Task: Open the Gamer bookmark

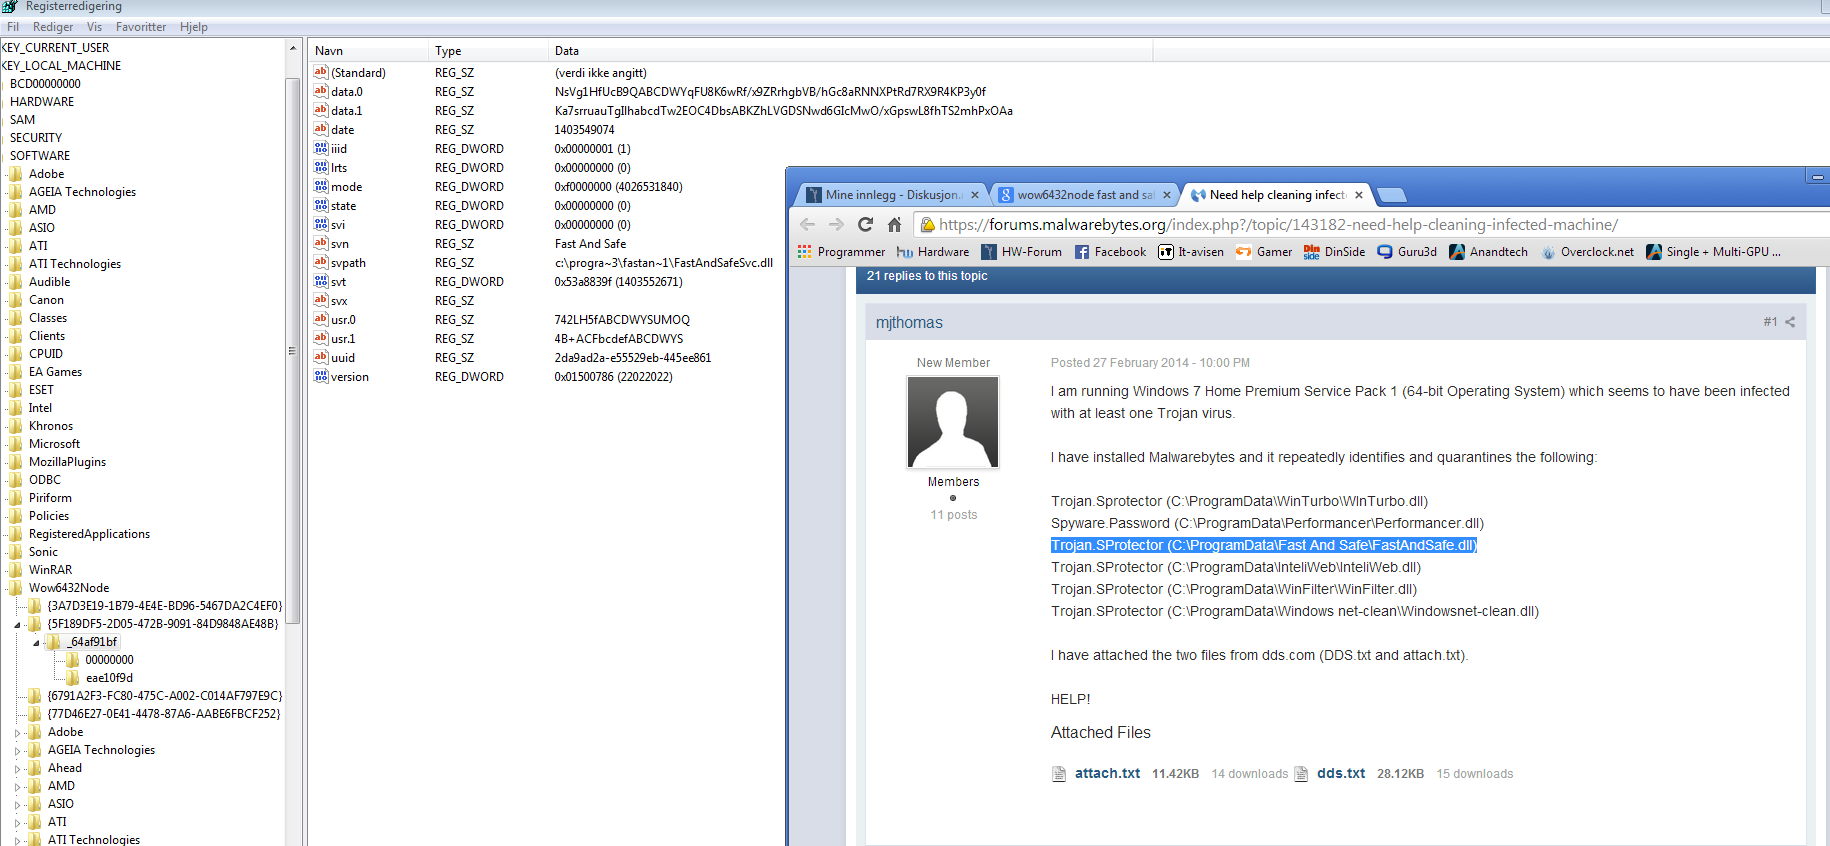Action: pyautogui.click(x=1264, y=252)
